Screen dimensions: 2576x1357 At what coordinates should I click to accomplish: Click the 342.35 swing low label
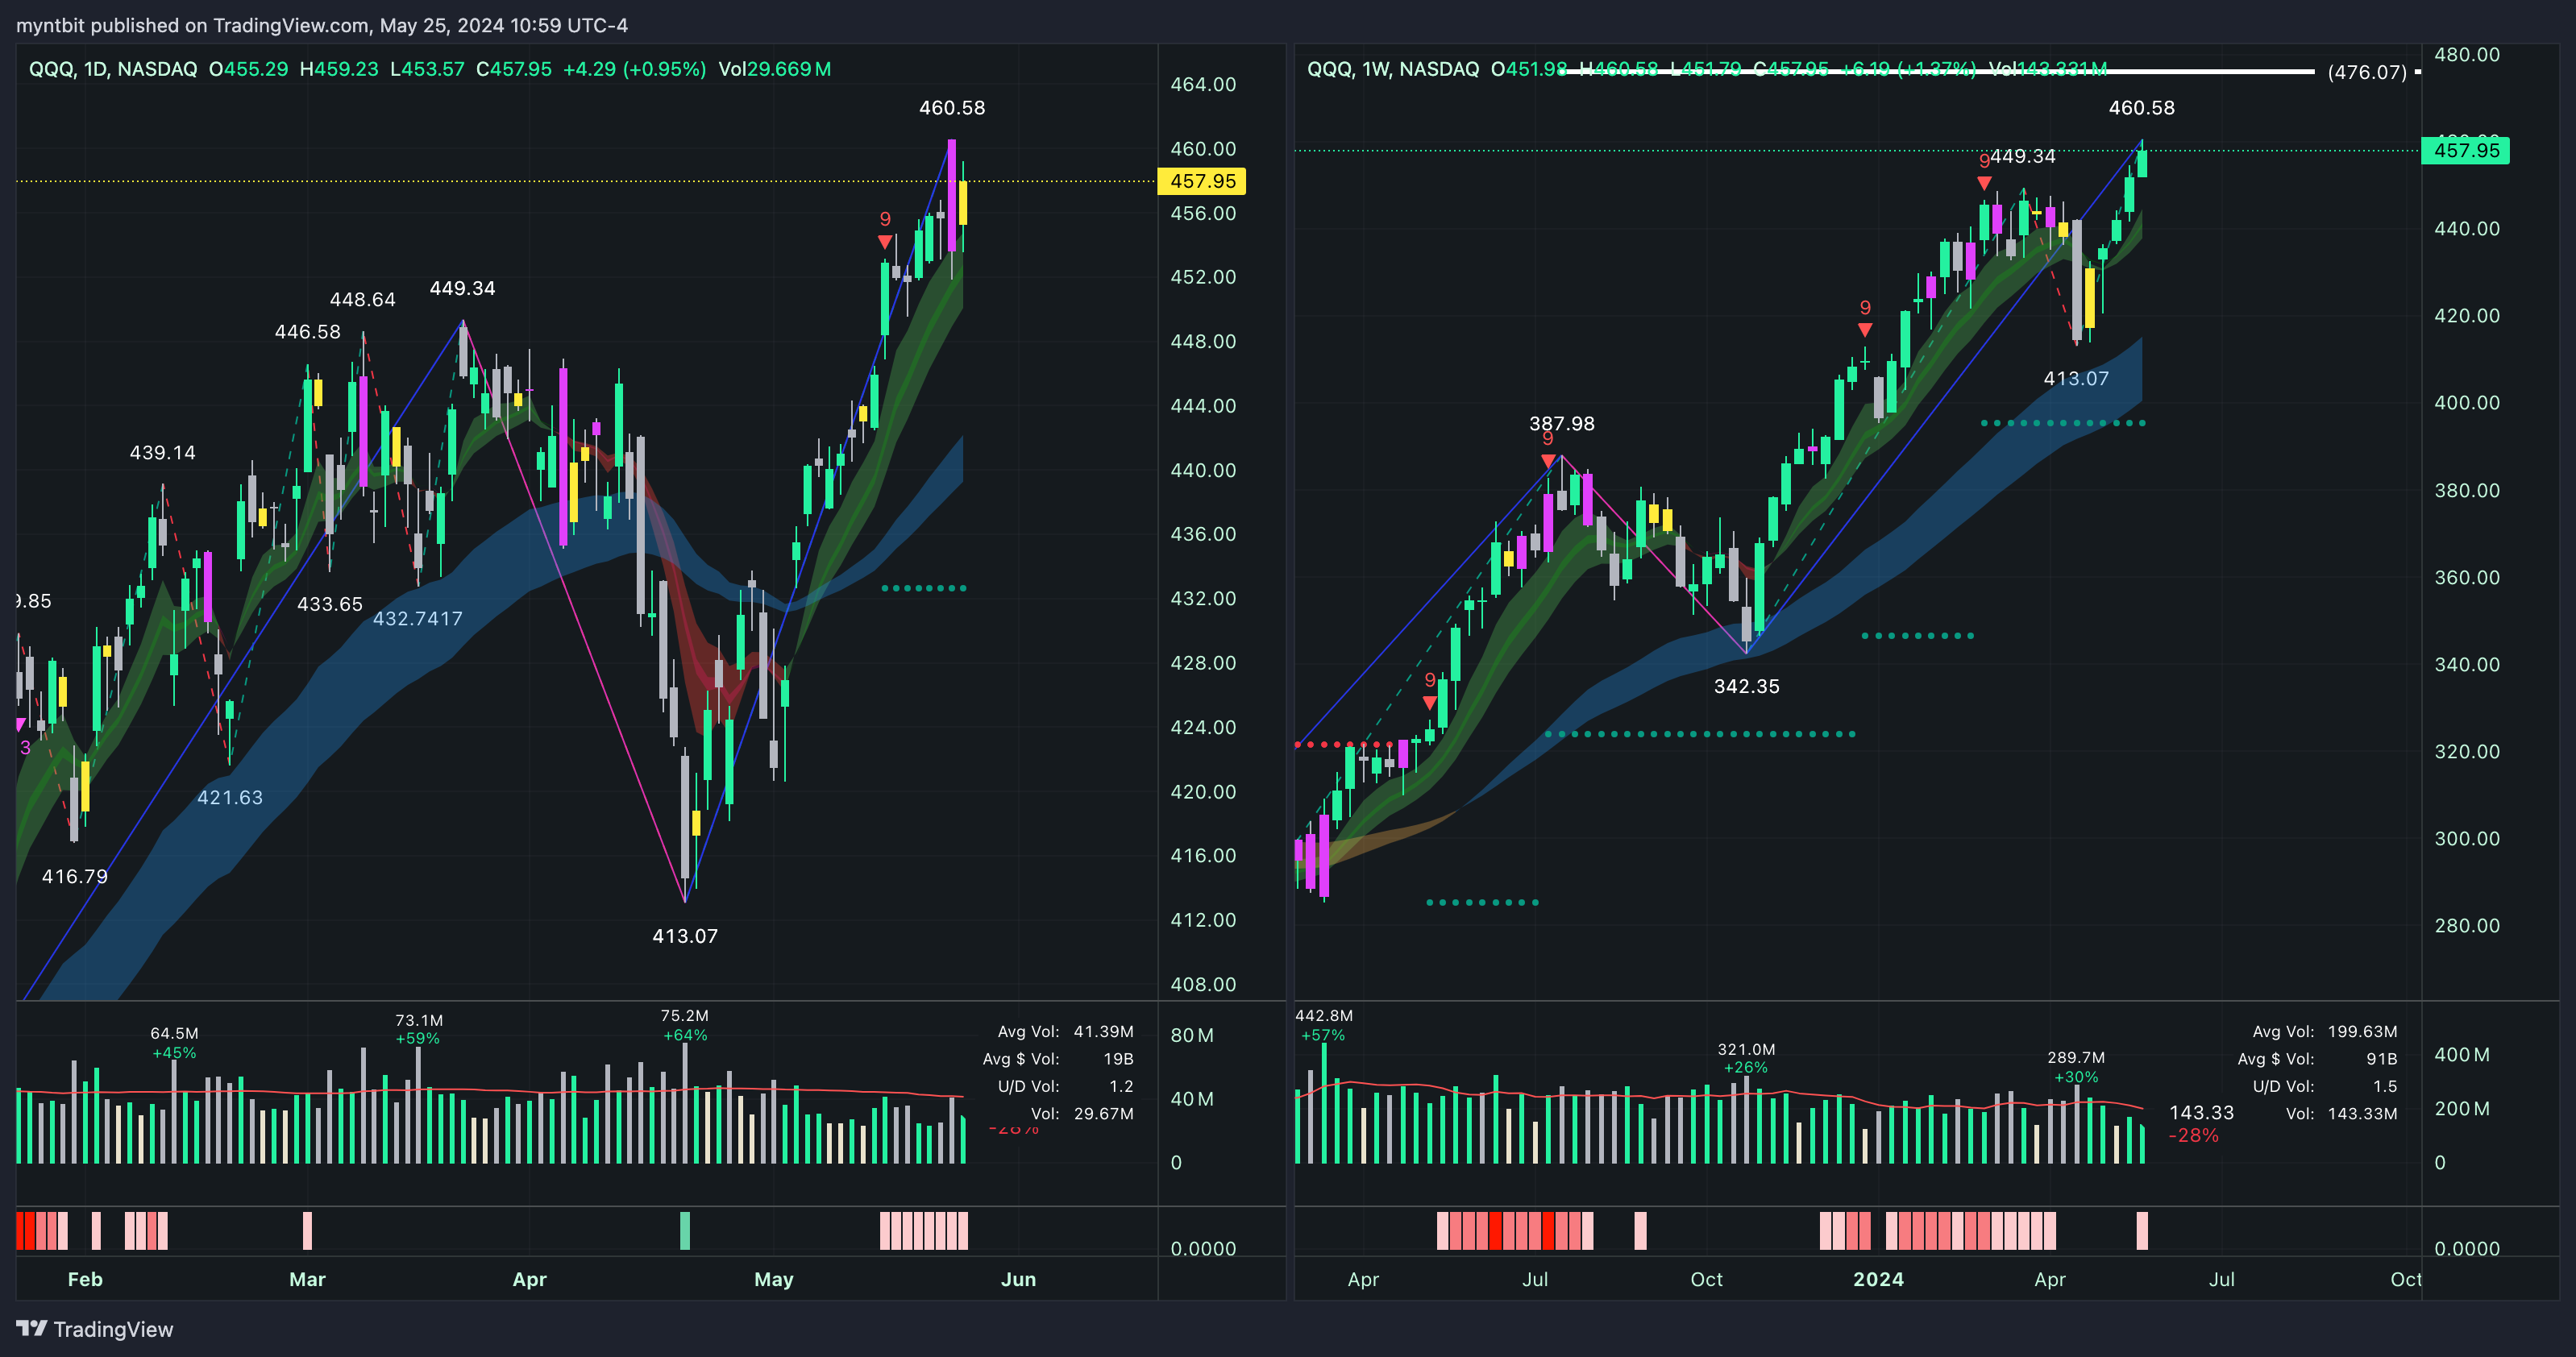(x=1747, y=686)
